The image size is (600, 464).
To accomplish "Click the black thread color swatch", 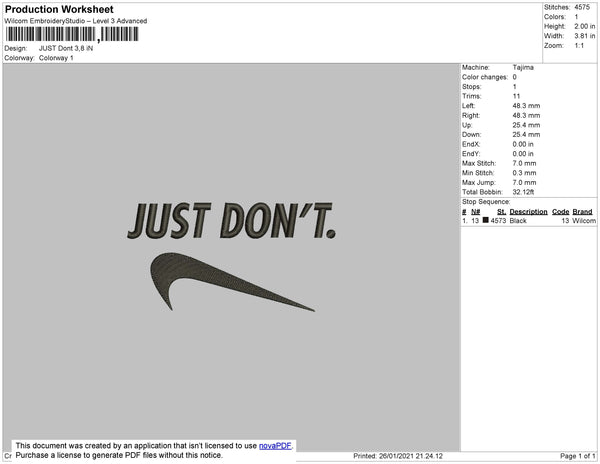I will (x=486, y=220).
